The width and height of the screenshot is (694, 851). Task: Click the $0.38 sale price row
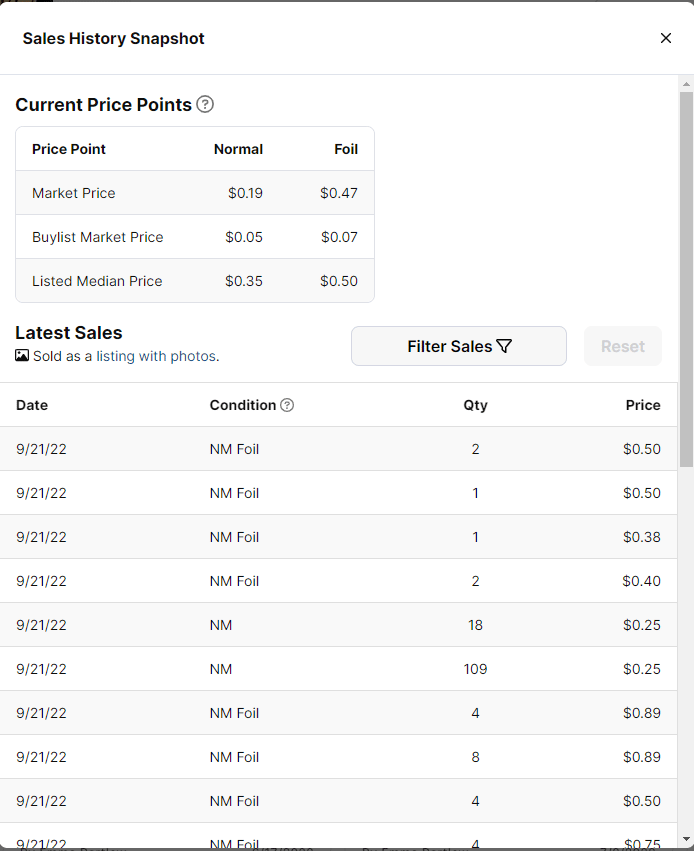[338, 537]
